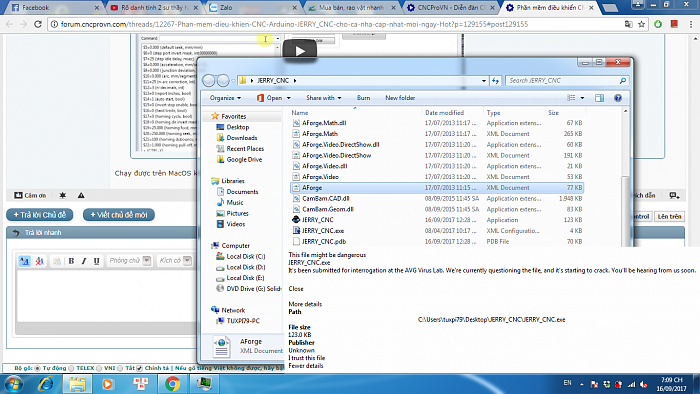
Task: Click the remove formatting icon
Action: [39, 261]
